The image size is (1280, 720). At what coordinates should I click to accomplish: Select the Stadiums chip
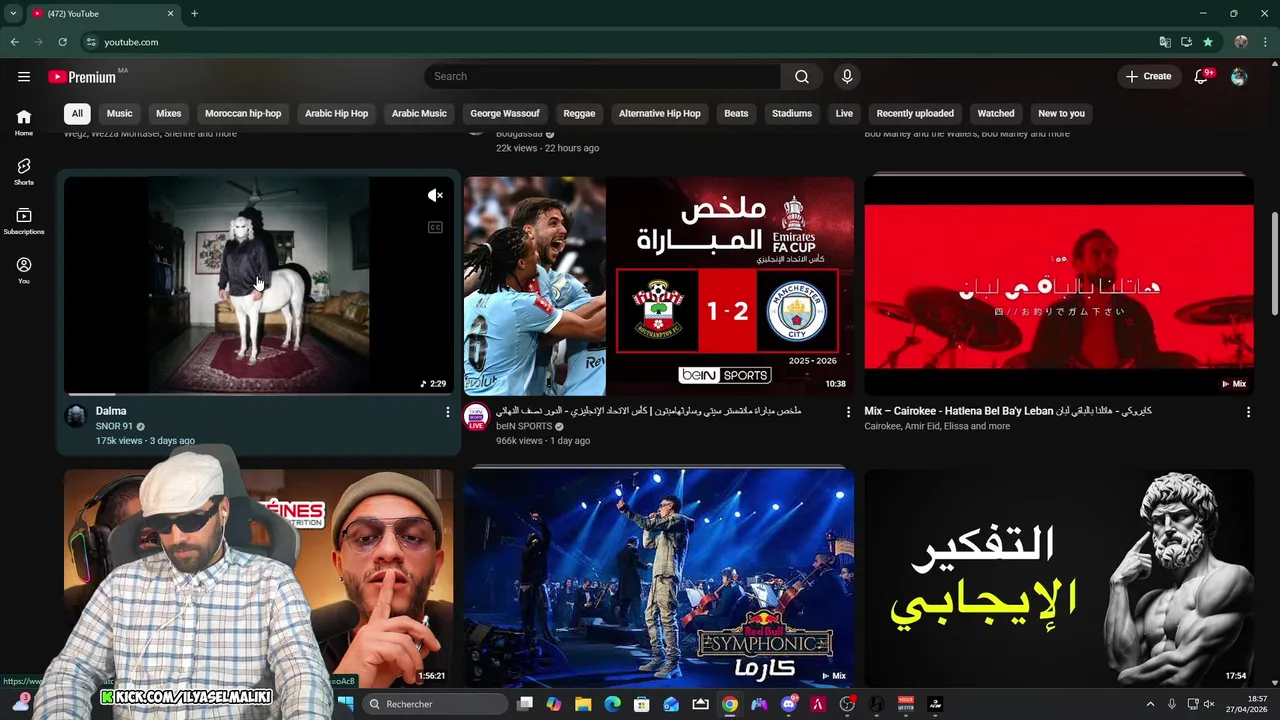[x=792, y=113]
